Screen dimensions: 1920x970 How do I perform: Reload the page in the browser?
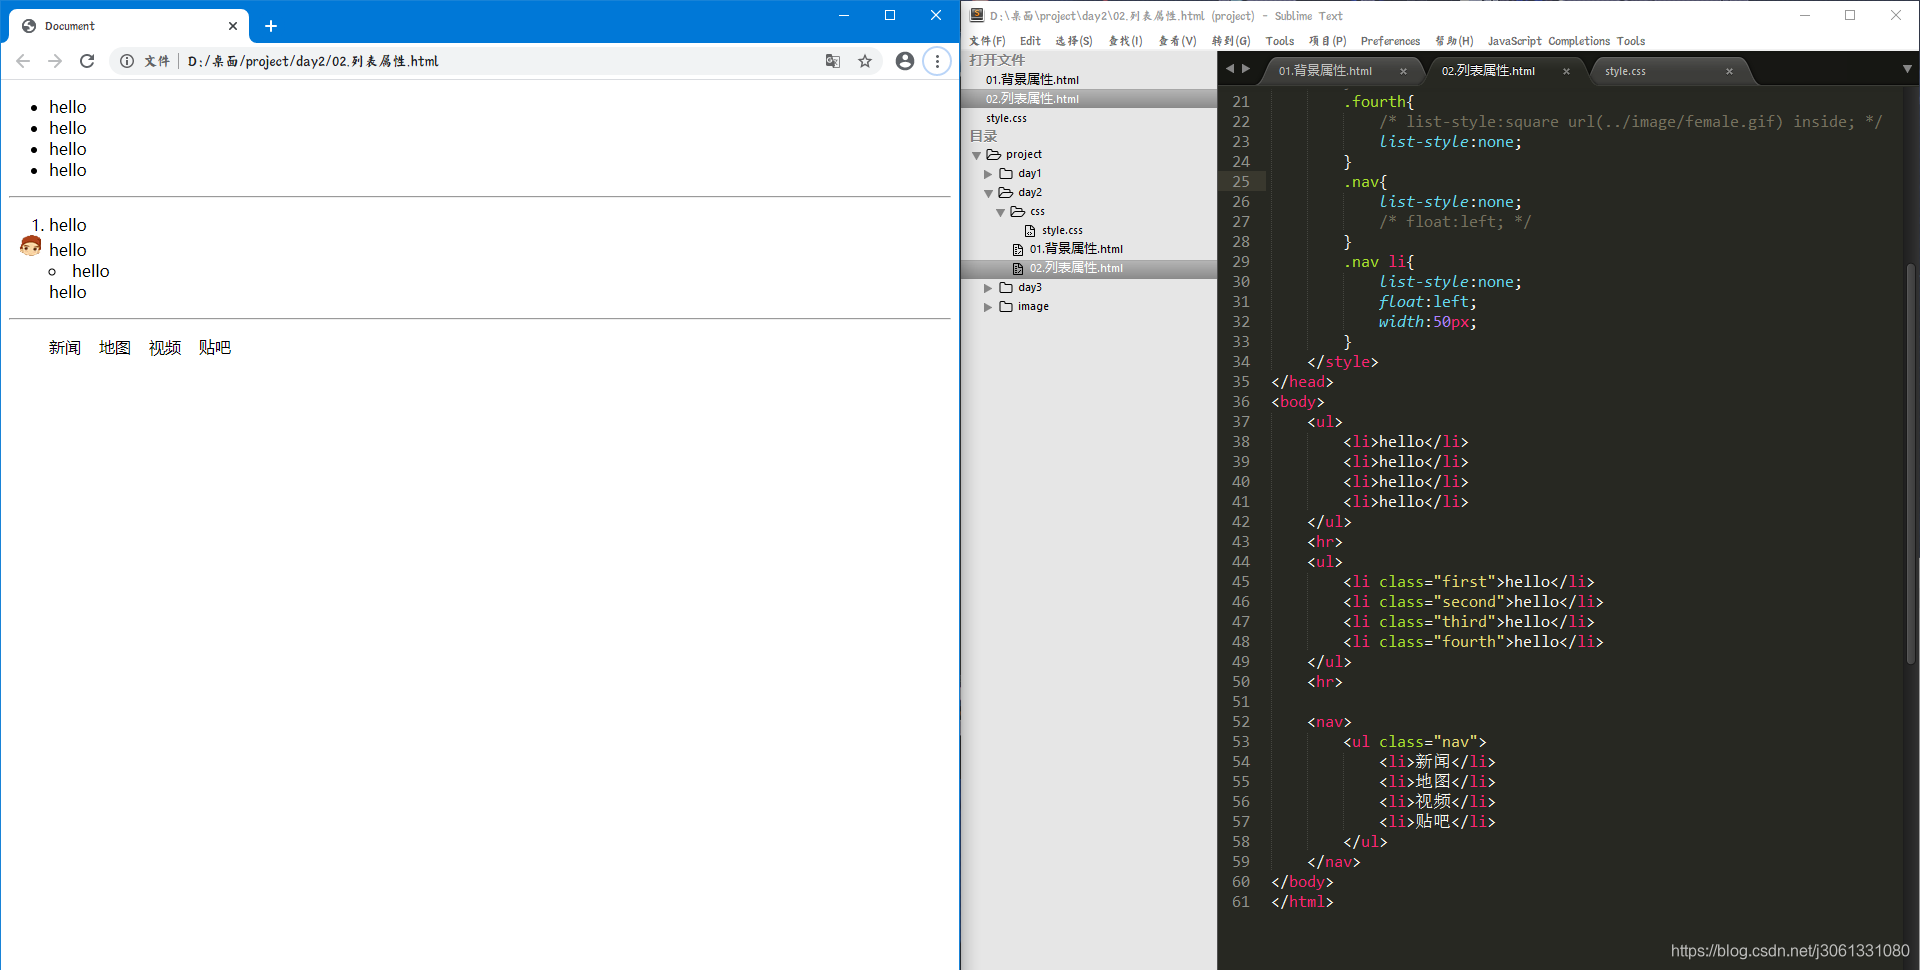(87, 61)
